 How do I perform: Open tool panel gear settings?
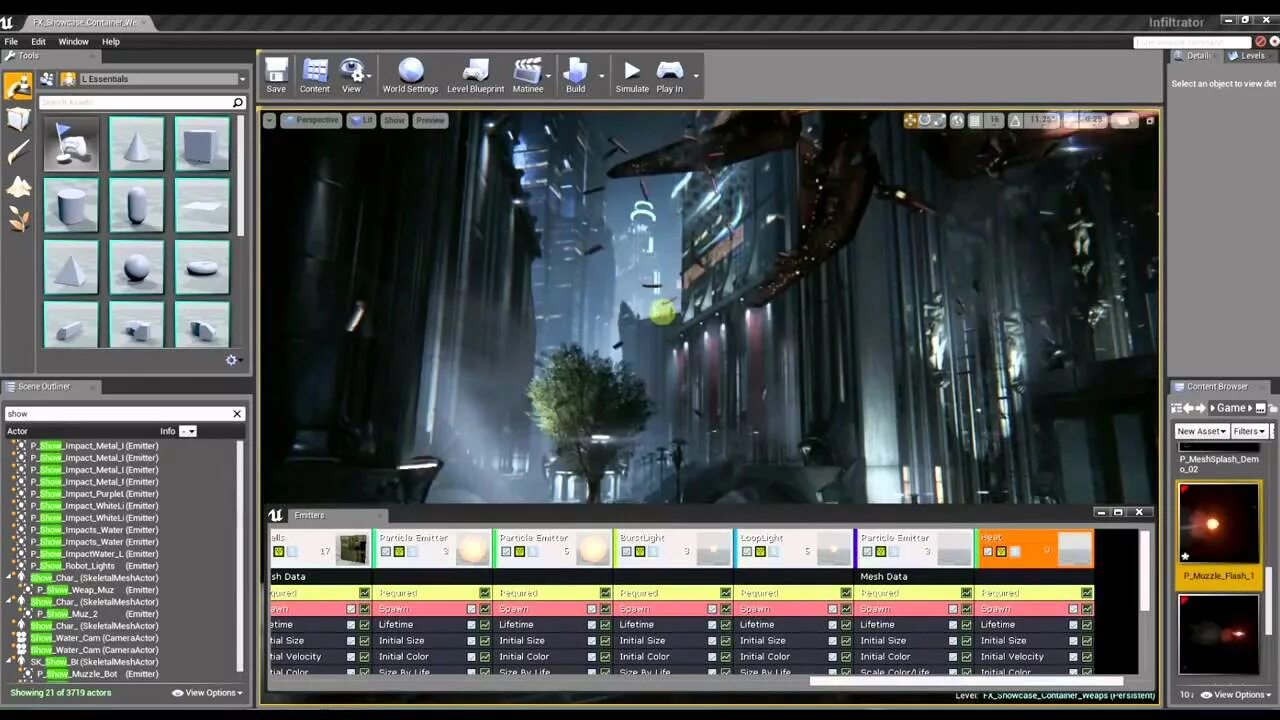point(231,360)
